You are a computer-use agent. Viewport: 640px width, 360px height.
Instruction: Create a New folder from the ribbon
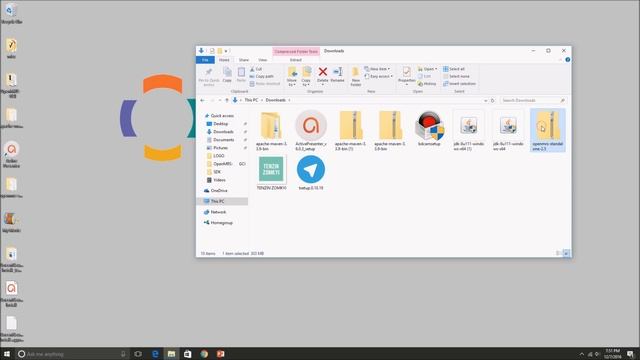point(356,76)
